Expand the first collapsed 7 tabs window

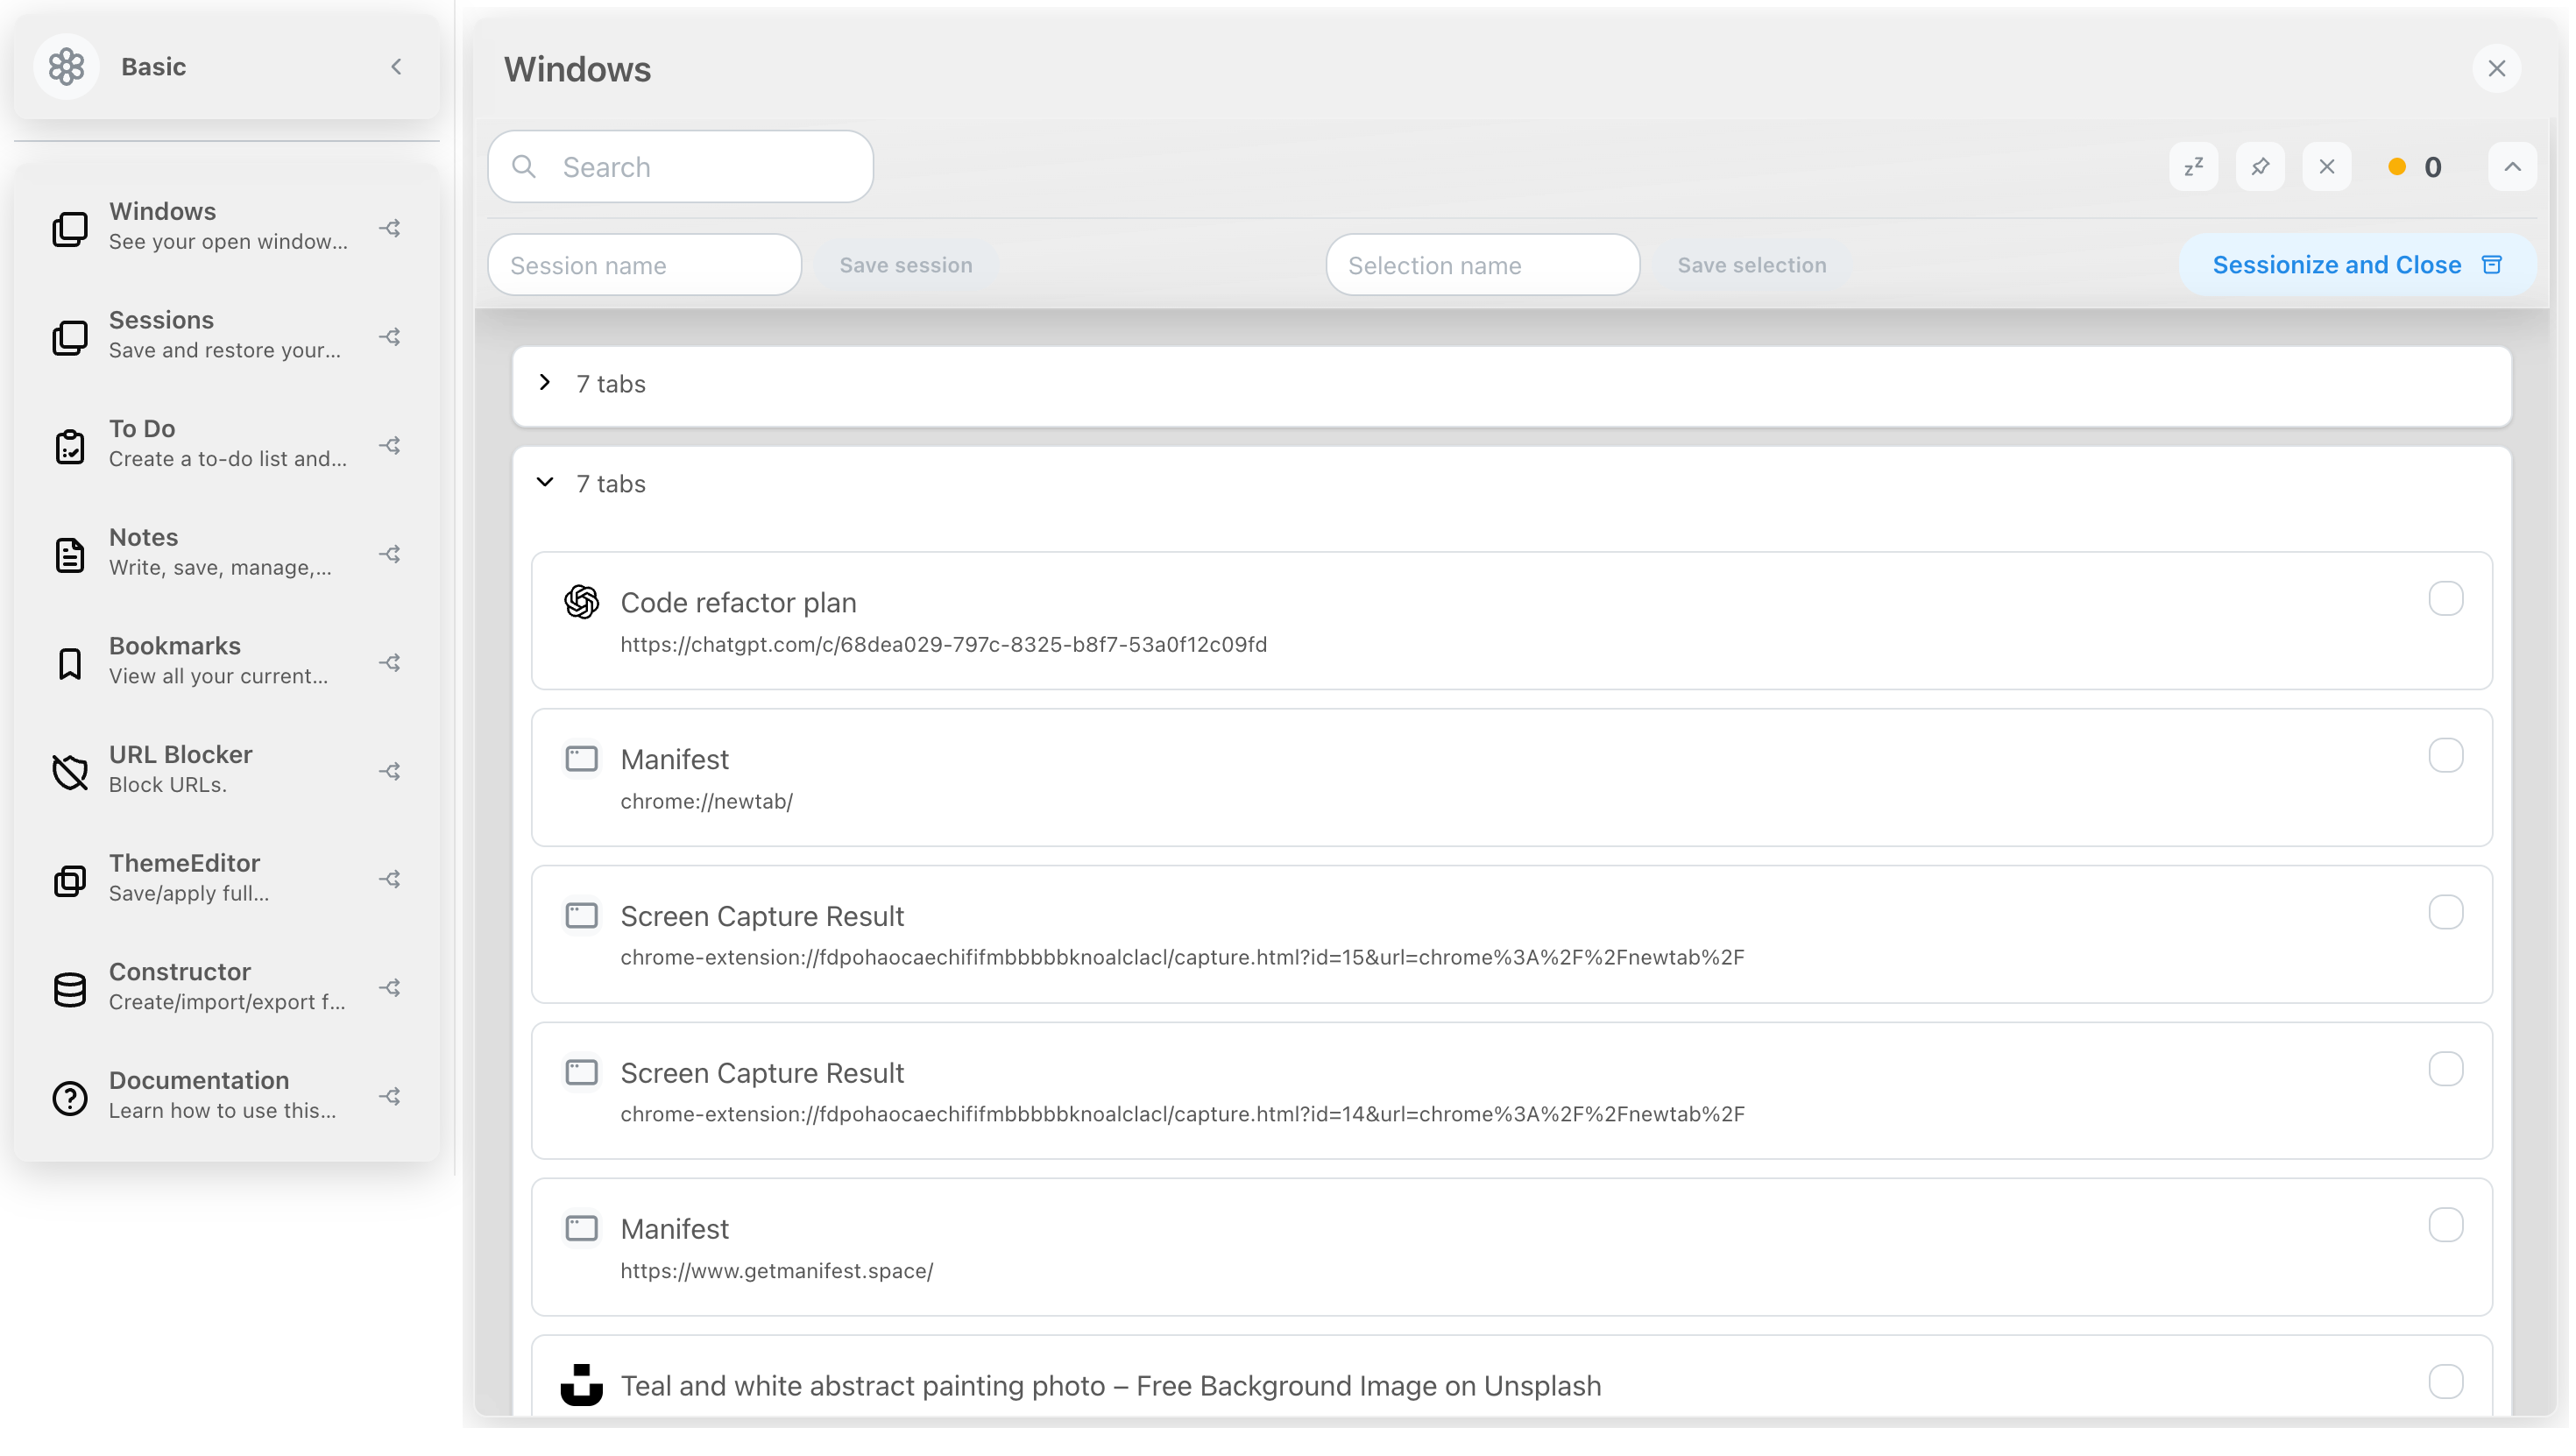click(545, 383)
